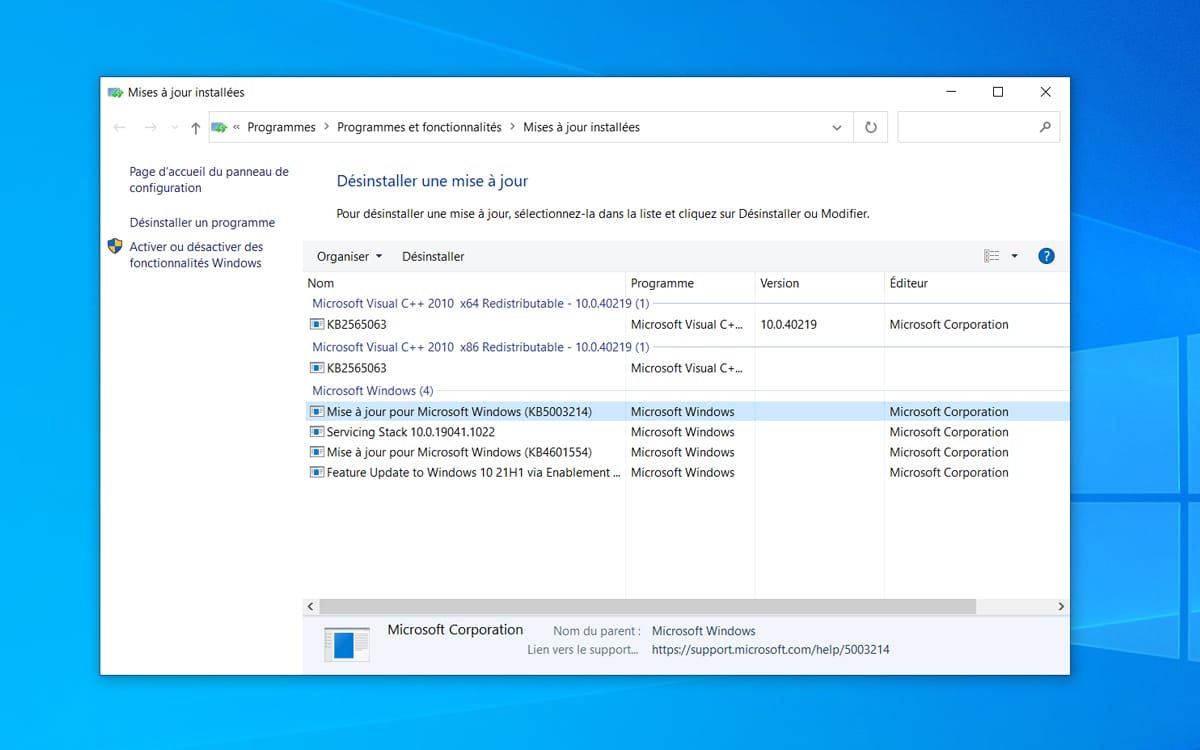Open the Organiser dropdown menu
Screen dimensions: 1200x750
[347, 256]
